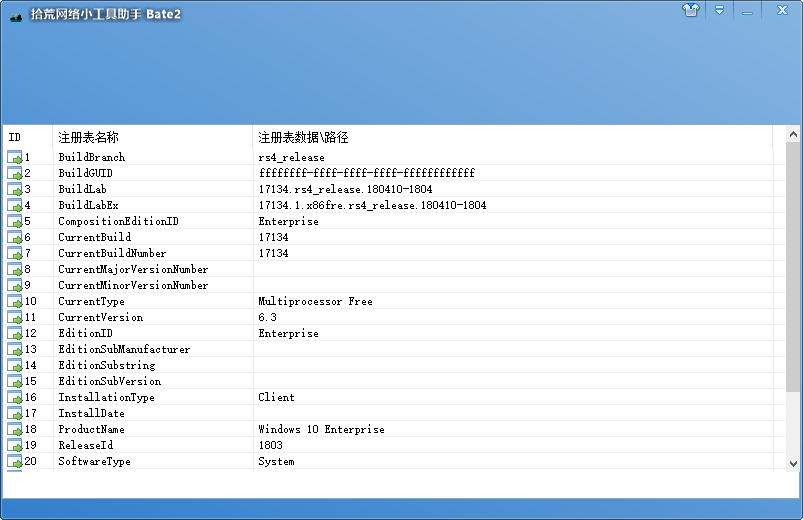The width and height of the screenshot is (803, 520).
Task: Click the row icon for ID 5 CompositionEditionID
Action: (15, 221)
